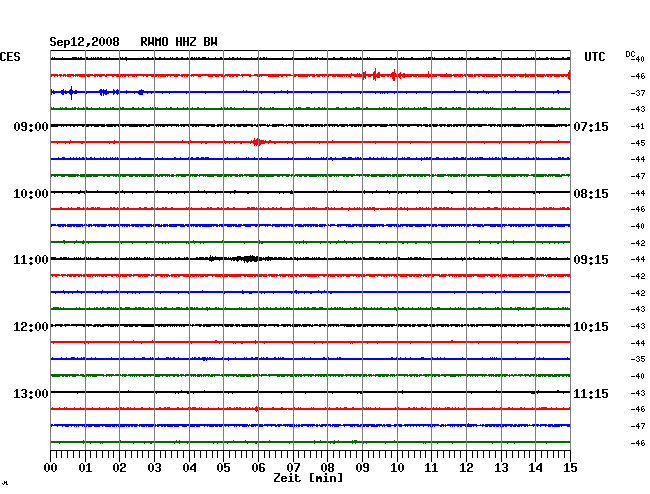Select the 10:00 local time label
The image size is (650, 494).
point(31,194)
